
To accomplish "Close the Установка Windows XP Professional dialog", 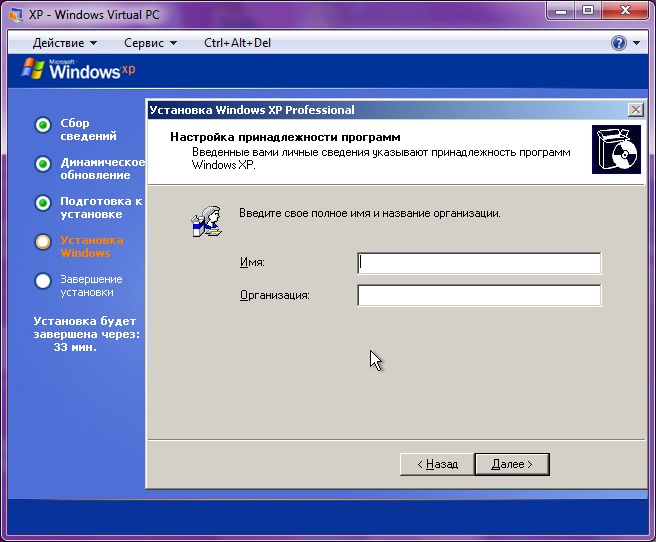I will pos(636,110).
